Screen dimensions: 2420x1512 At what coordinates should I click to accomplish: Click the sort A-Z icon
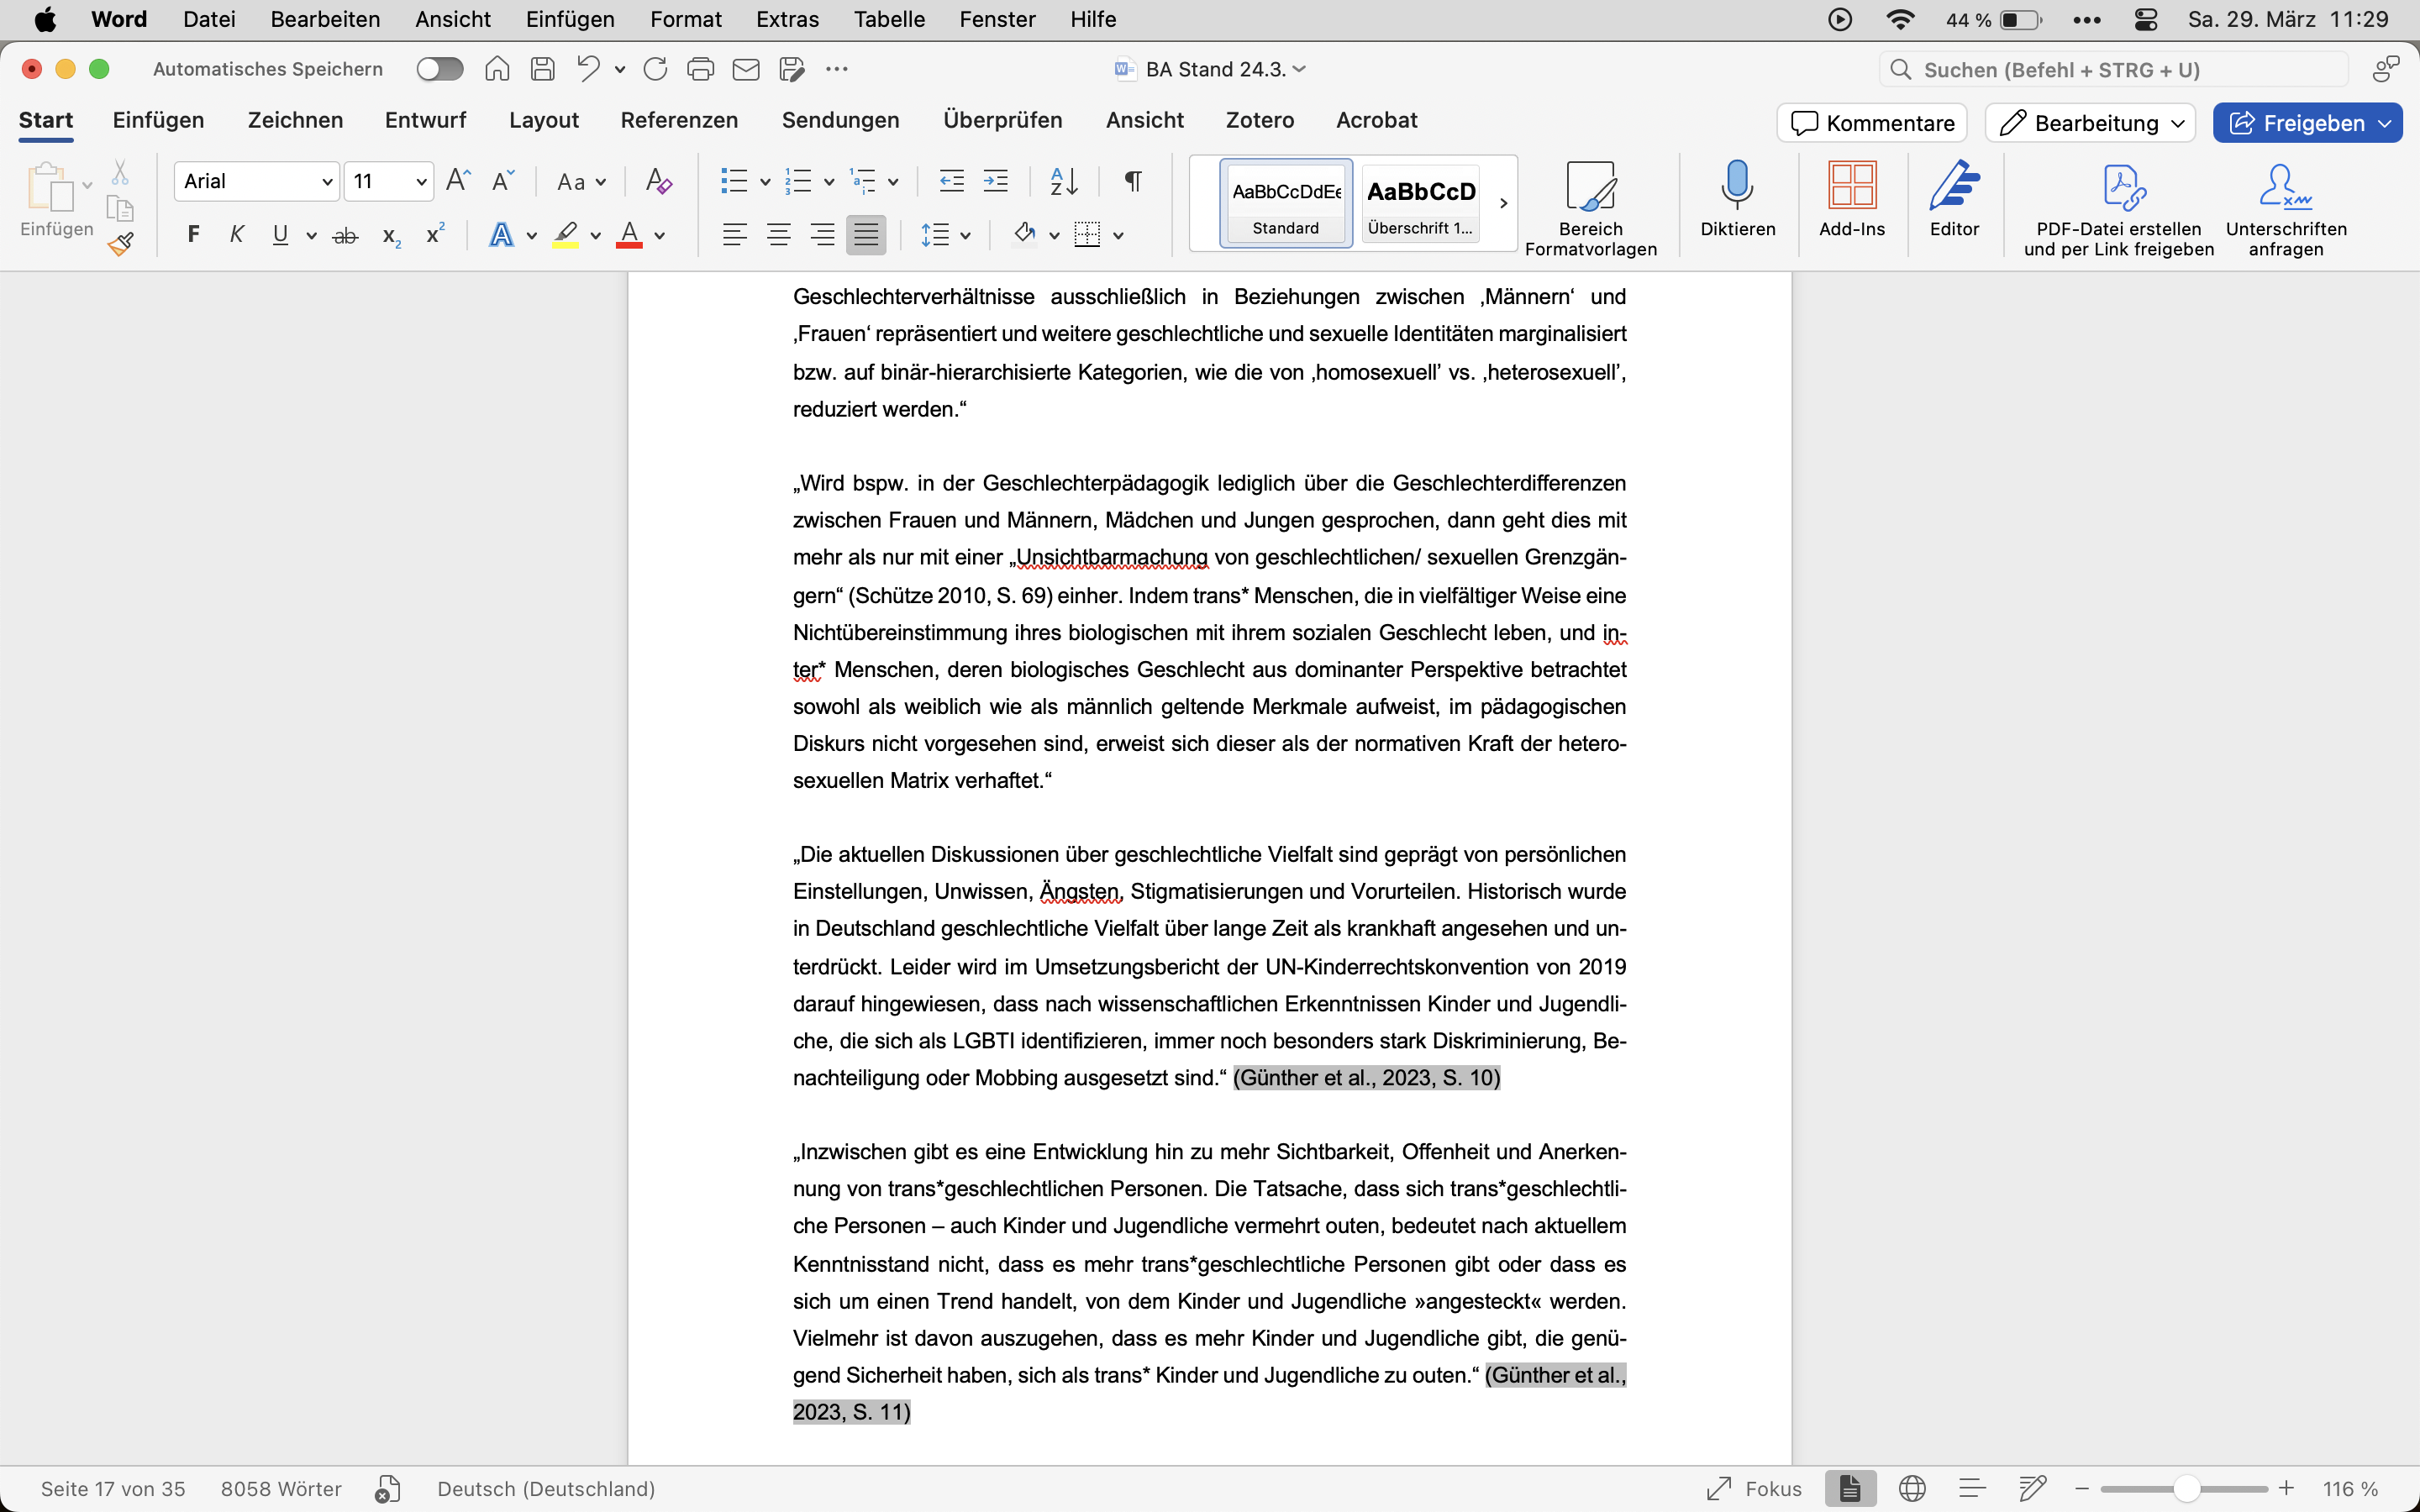(1064, 181)
